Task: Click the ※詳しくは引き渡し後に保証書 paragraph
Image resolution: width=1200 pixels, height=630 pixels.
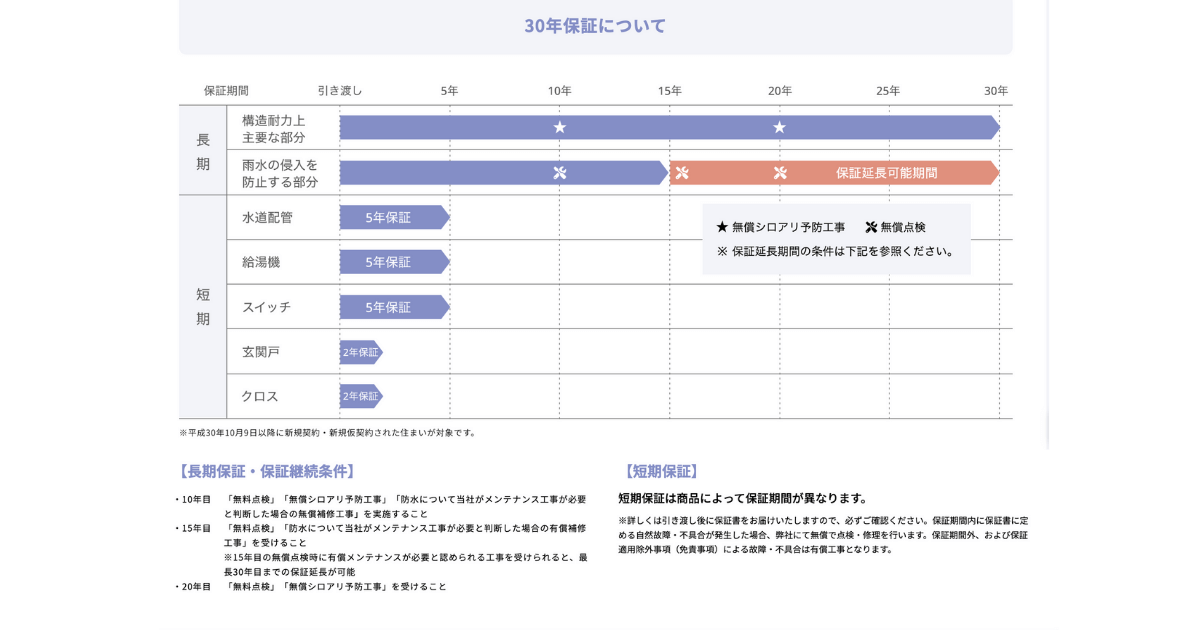Action: [x=823, y=535]
